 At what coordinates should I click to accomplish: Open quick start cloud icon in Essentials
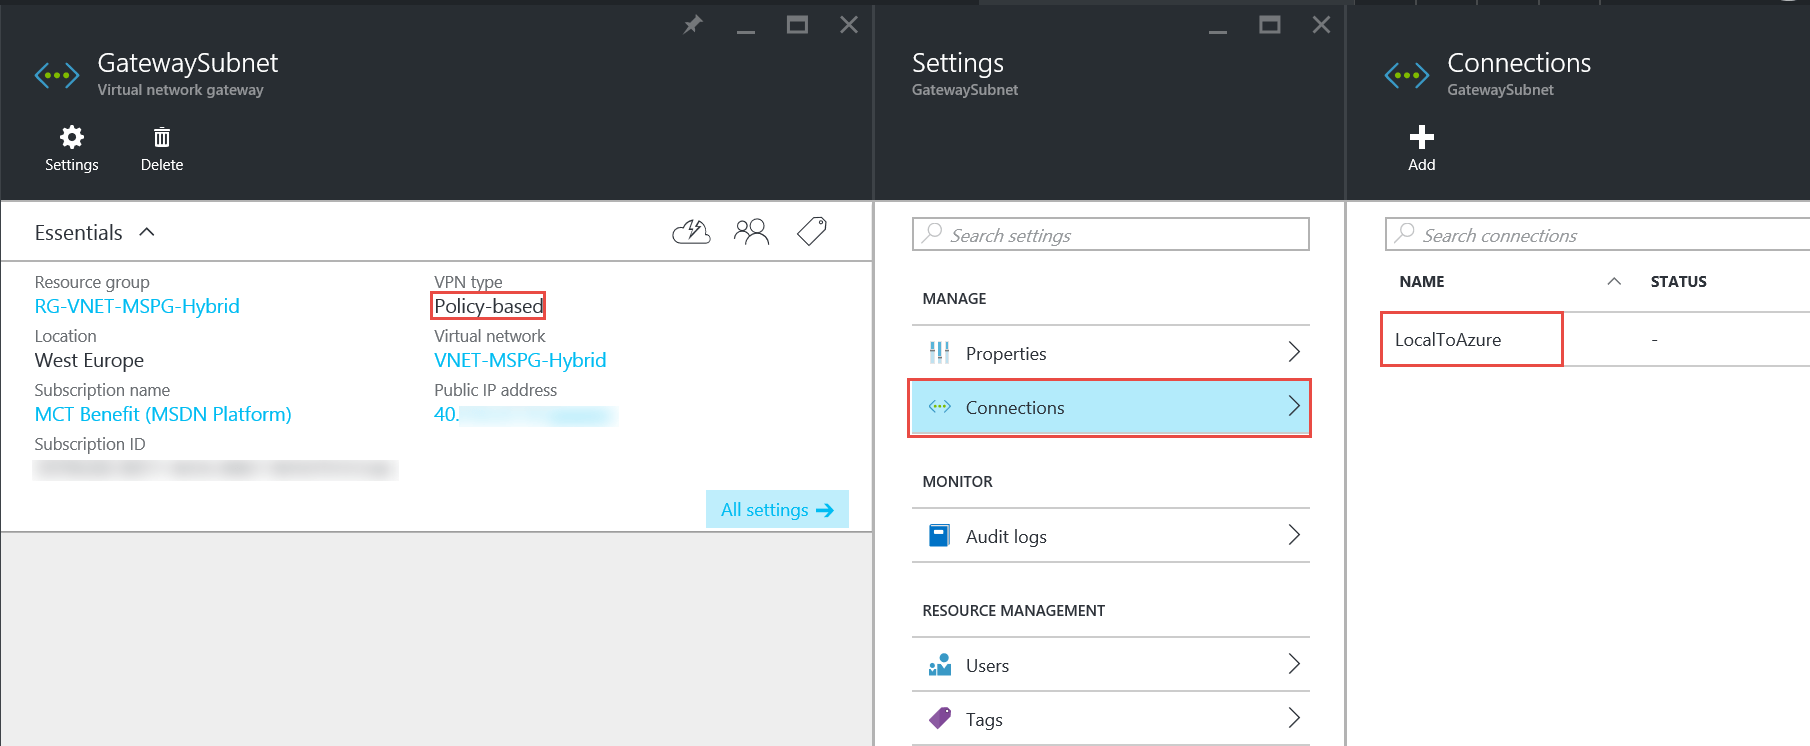pos(691,232)
